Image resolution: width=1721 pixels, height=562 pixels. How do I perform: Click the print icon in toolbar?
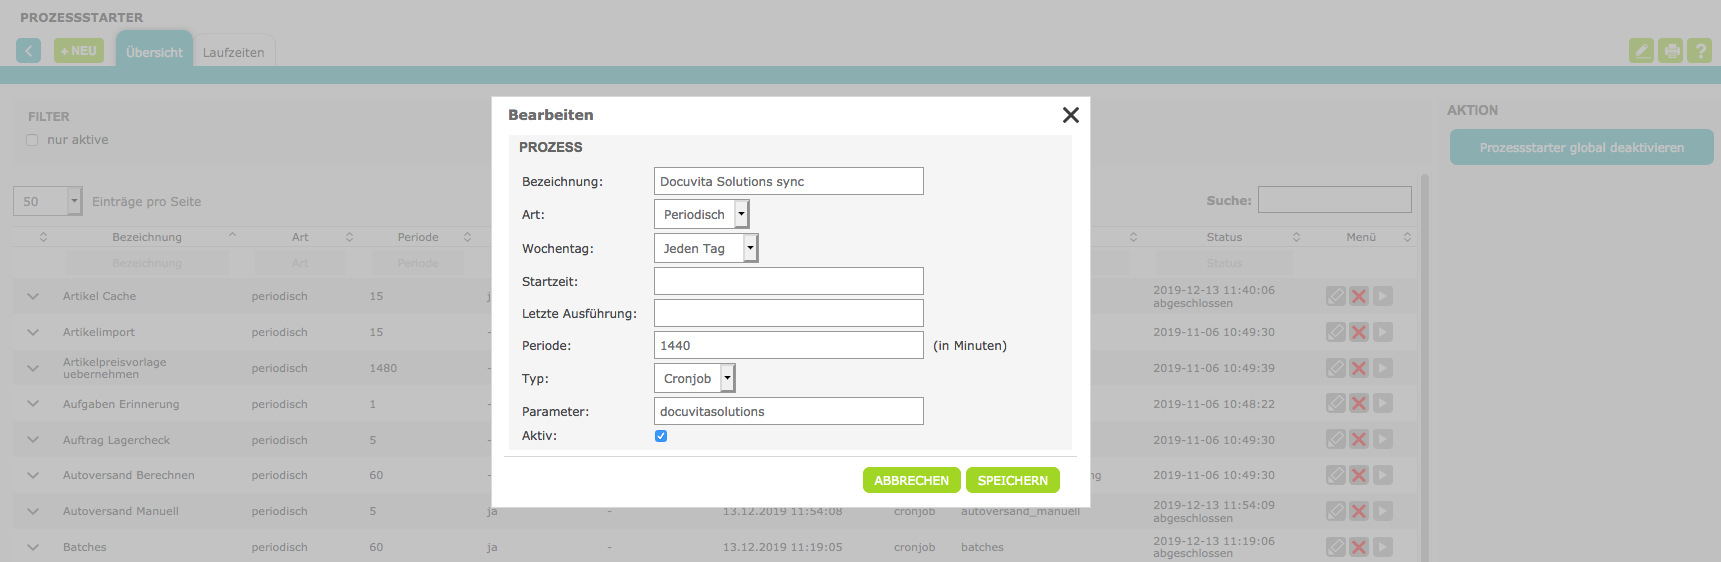coord(1670,51)
